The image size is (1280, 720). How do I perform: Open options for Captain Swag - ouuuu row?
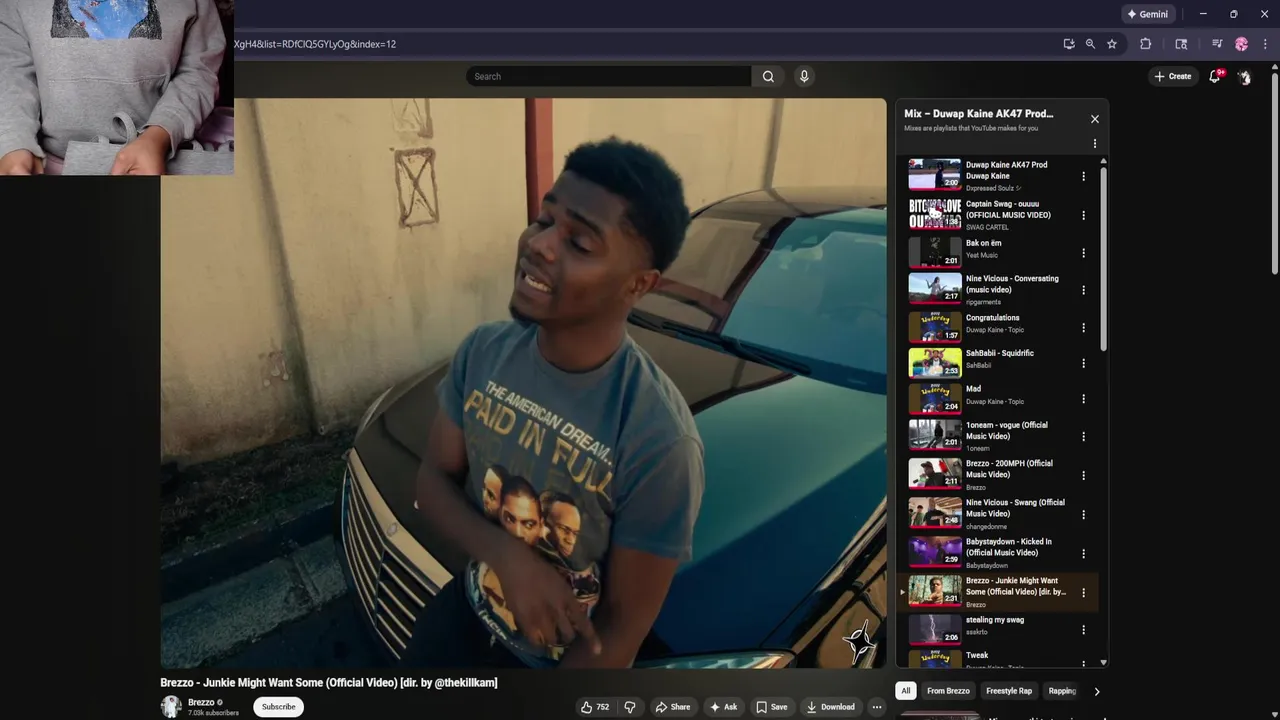(x=1083, y=215)
